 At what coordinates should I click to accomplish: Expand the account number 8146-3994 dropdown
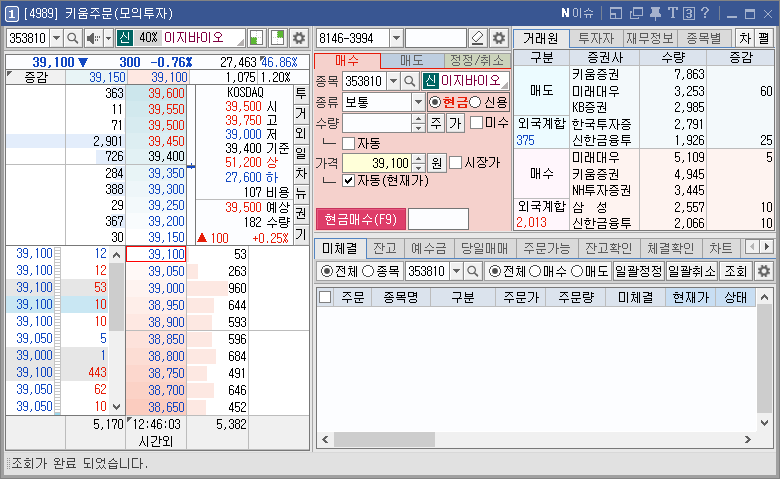click(396, 38)
